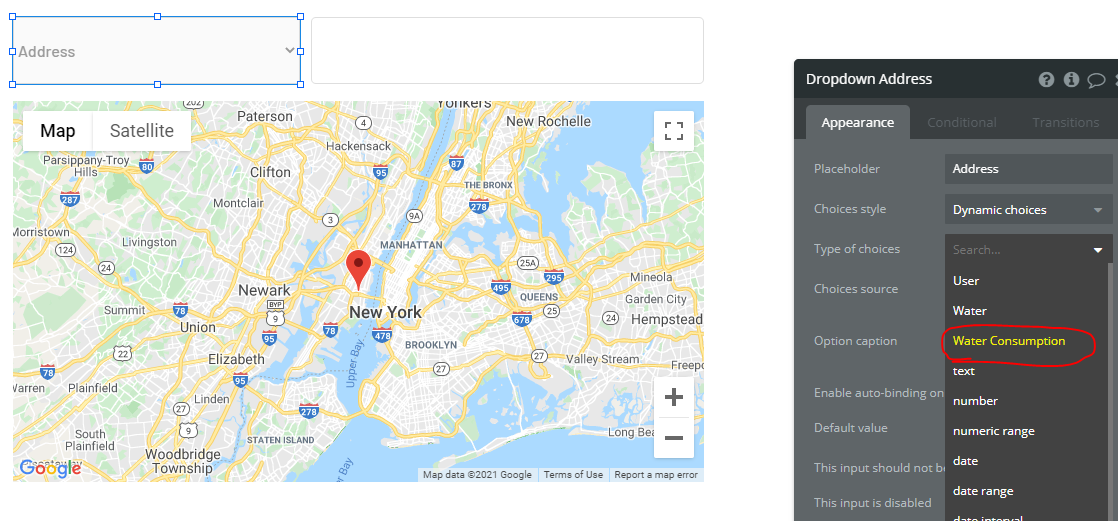The image size is (1118, 521).
Task: Open the help question mark icon
Action: pos(1046,79)
